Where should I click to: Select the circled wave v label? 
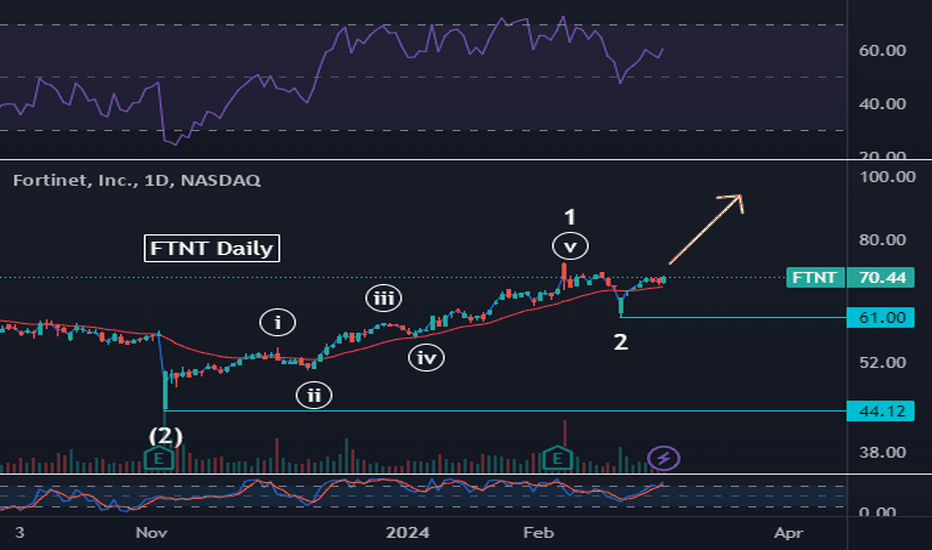pyautogui.click(x=570, y=246)
